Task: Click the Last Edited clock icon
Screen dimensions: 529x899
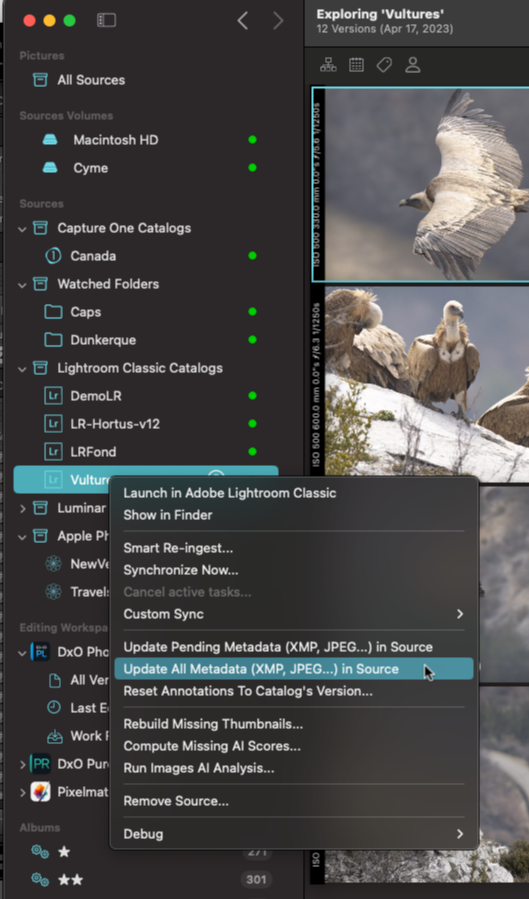Action: [x=54, y=708]
